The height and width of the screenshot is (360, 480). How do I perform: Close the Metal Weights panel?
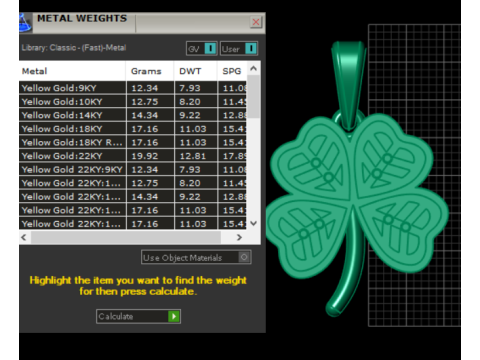[x=256, y=22]
